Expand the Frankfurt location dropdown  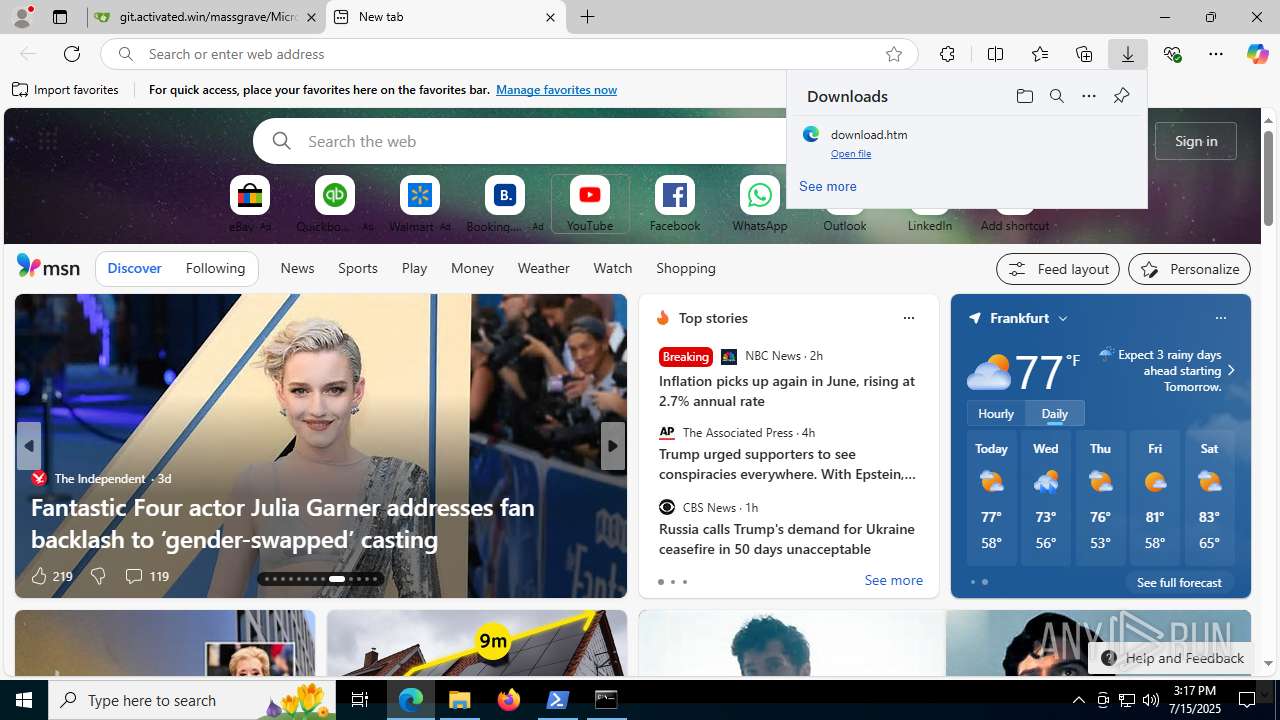[x=1062, y=318]
